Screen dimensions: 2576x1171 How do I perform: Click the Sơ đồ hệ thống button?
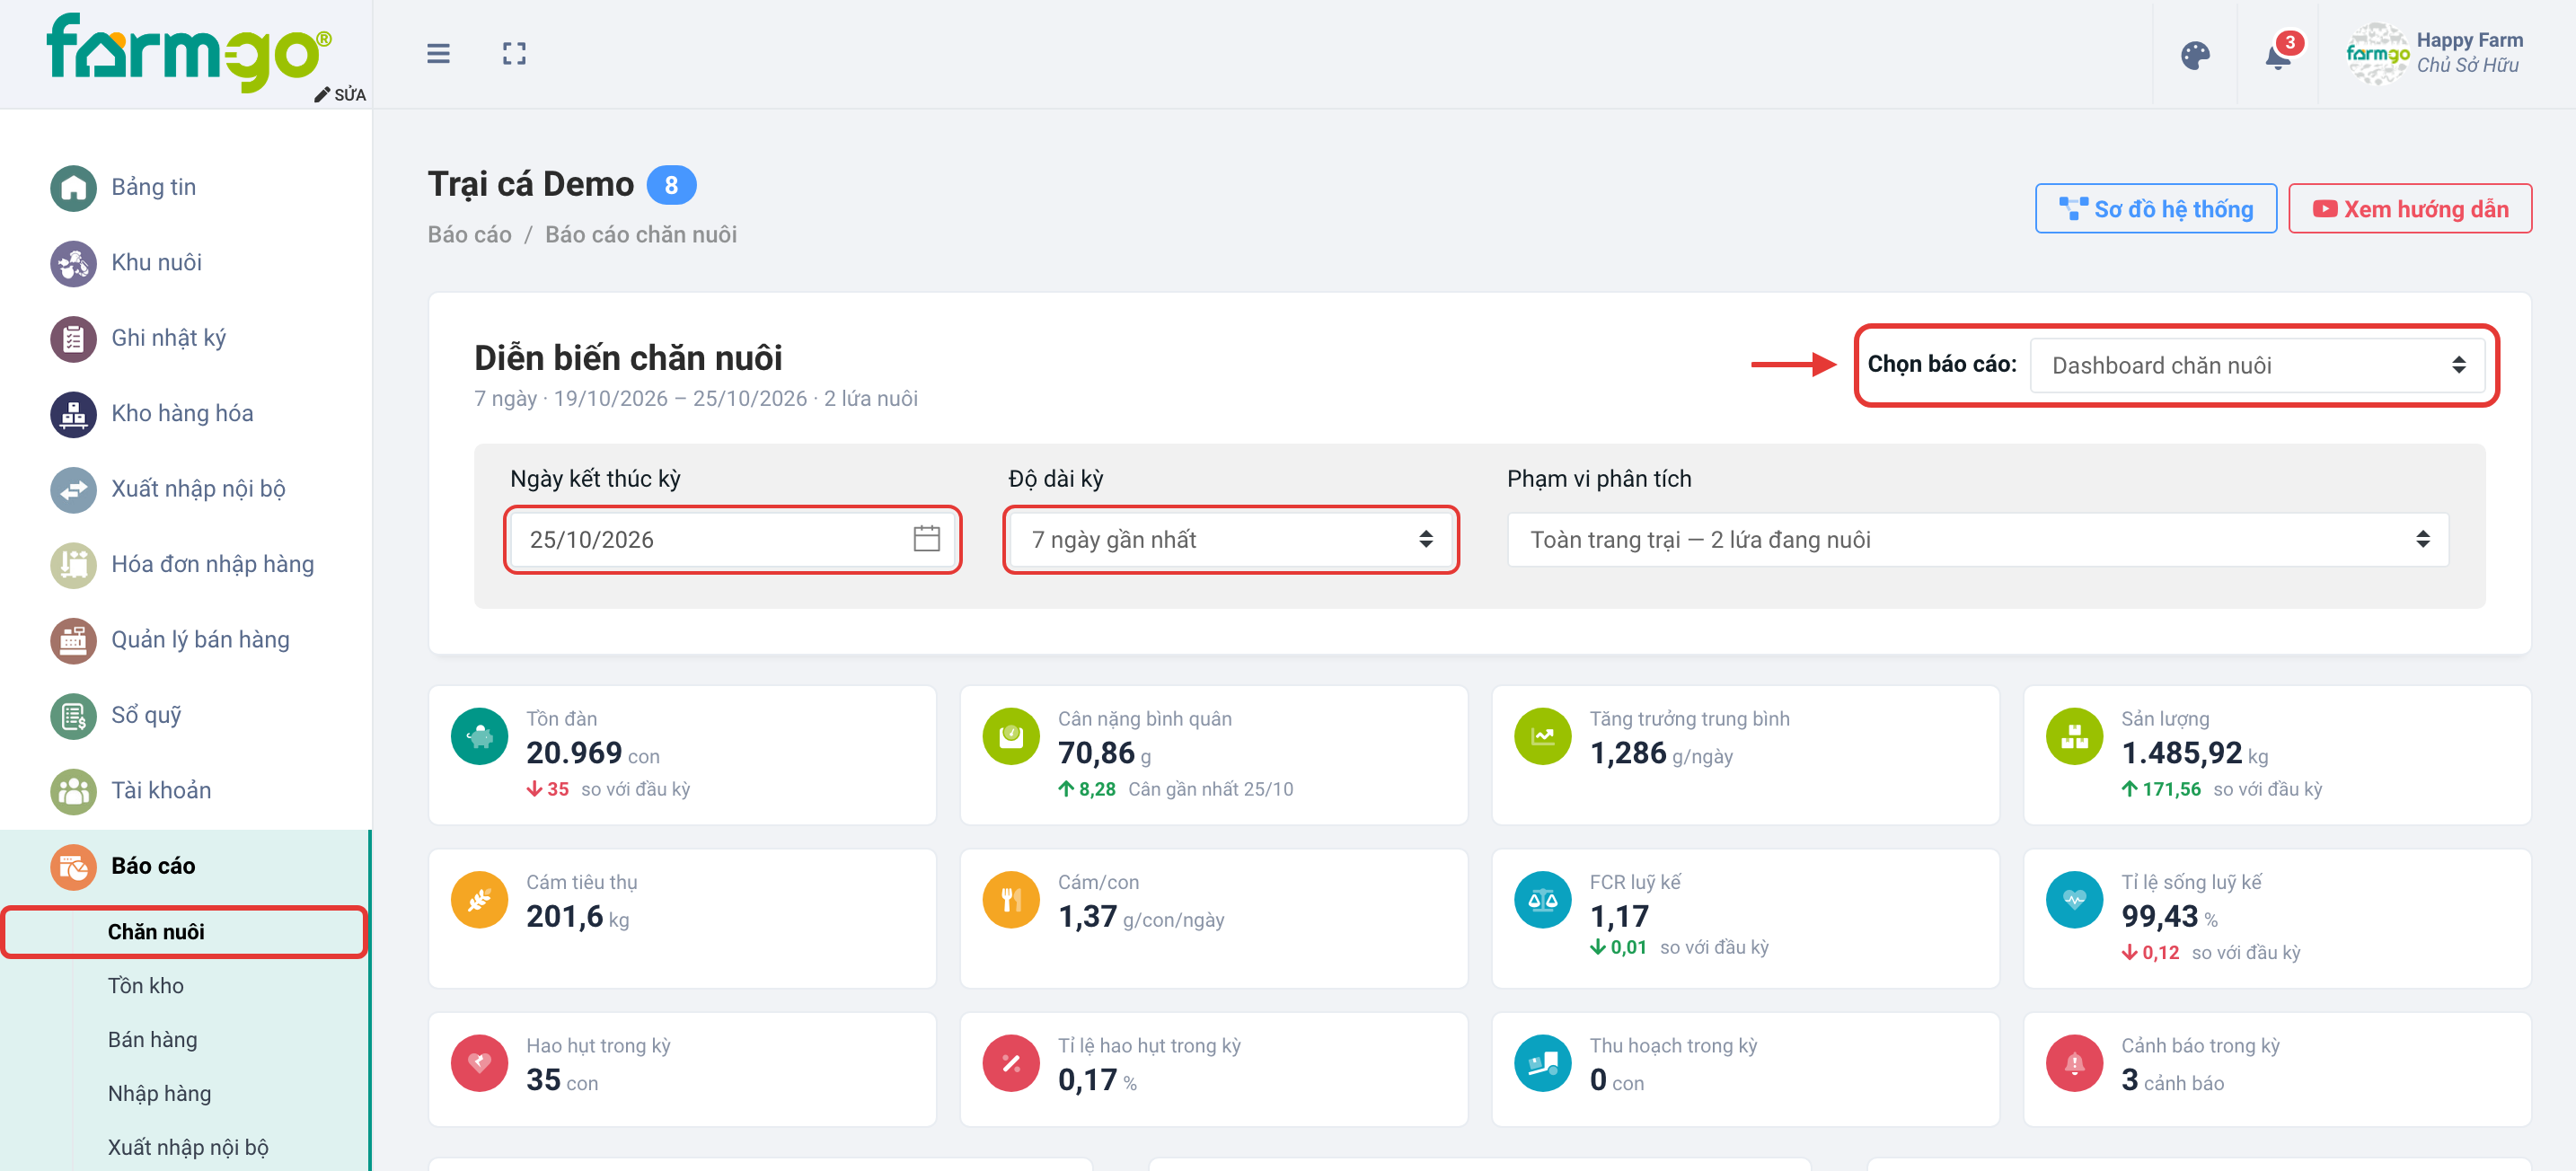2155,209
